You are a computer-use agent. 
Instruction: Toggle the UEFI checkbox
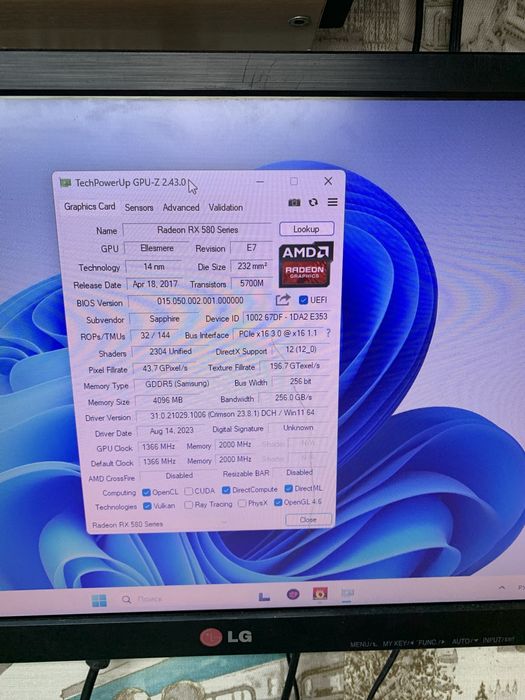[x=304, y=300]
